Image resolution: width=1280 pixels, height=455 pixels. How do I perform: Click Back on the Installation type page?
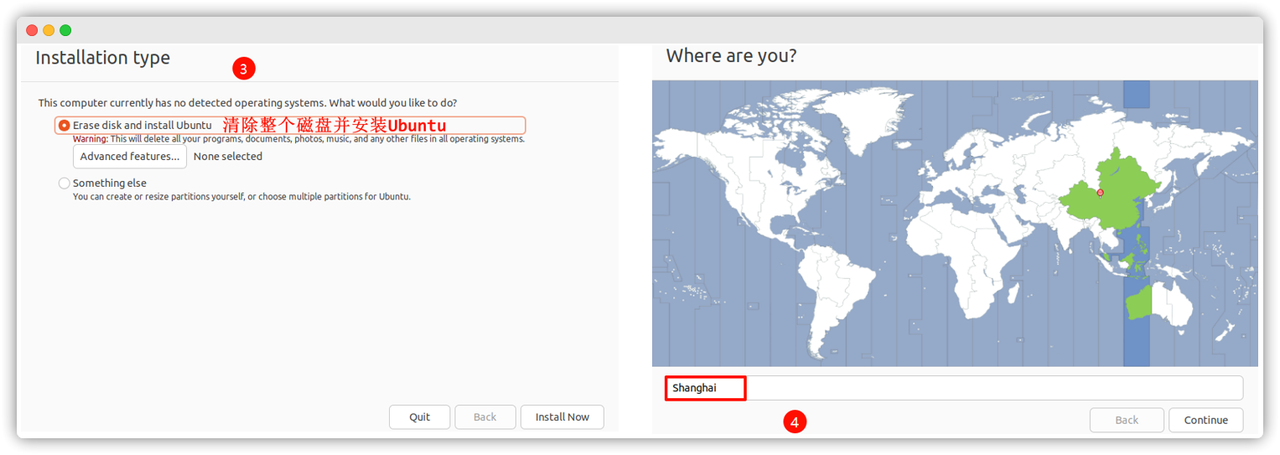(485, 417)
